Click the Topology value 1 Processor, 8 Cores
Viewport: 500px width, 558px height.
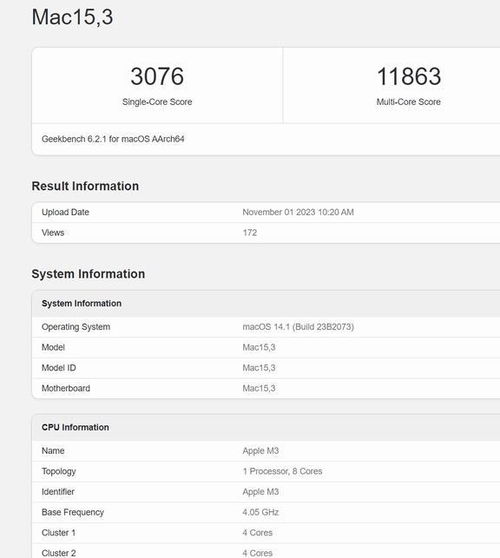pyautogui.click(x=282, y=471)
